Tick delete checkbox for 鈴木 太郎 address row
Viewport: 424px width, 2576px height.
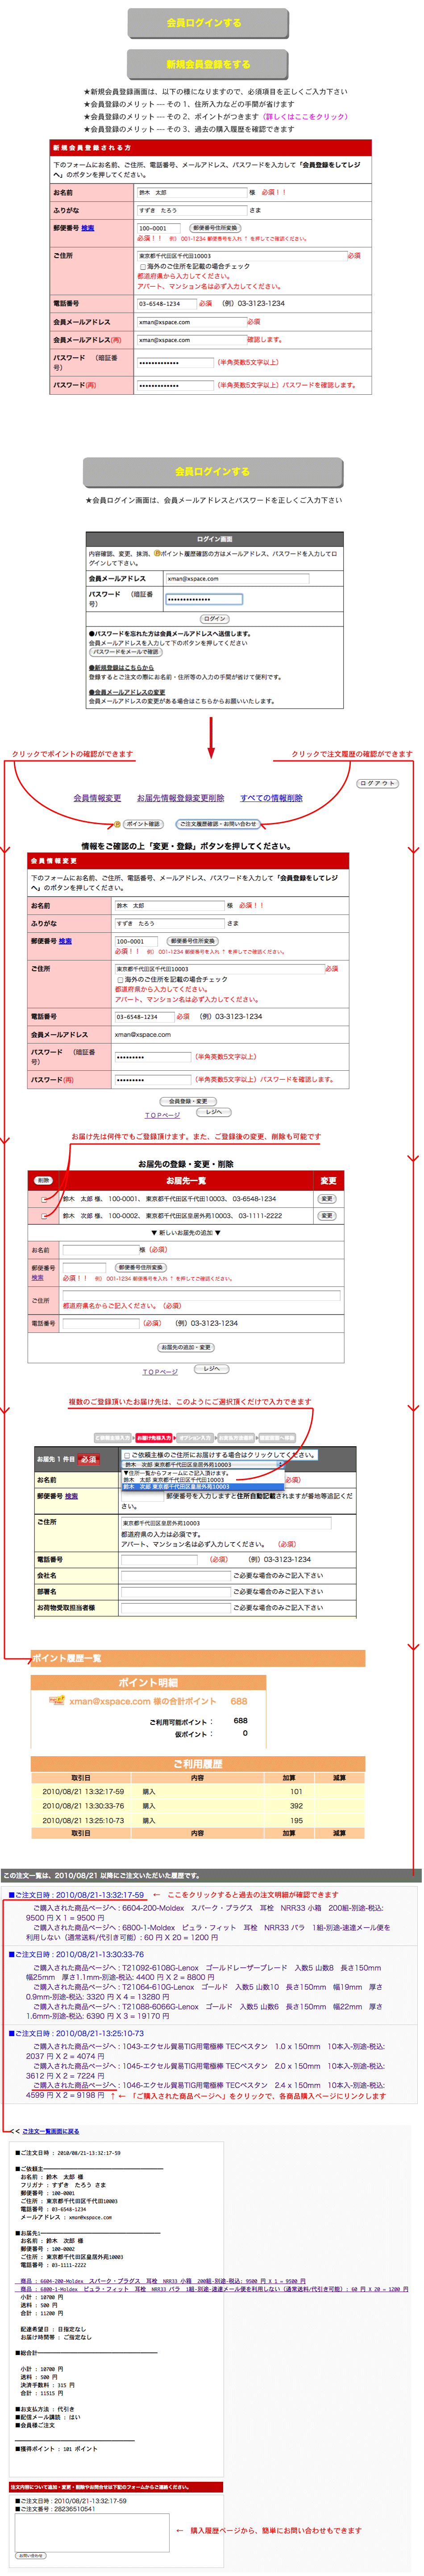44,1199
